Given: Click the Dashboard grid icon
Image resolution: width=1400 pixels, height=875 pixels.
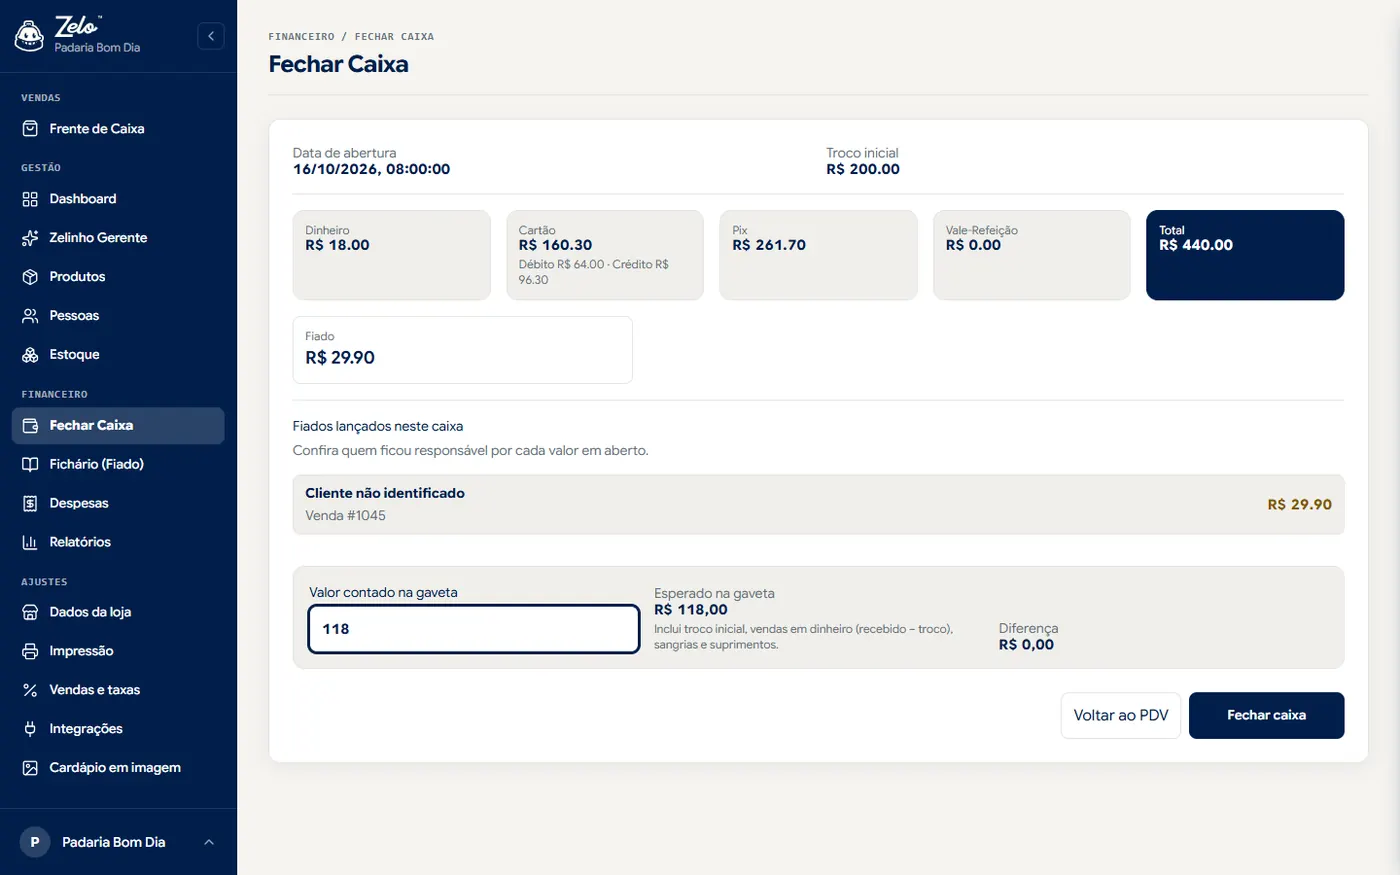Looking at the screenshot, I should pos(30,199).
